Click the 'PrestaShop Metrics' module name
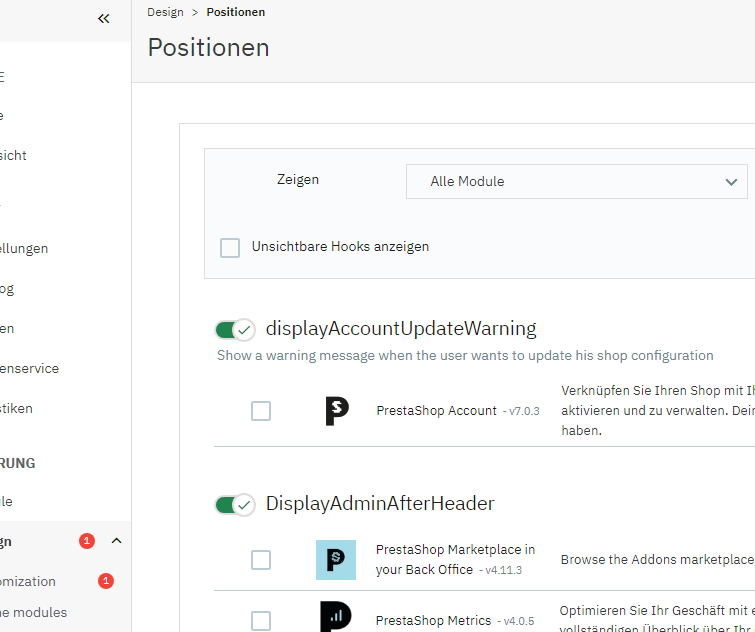Image resolution: width=755 pixels, height=632 pixels. pos(433,620)
